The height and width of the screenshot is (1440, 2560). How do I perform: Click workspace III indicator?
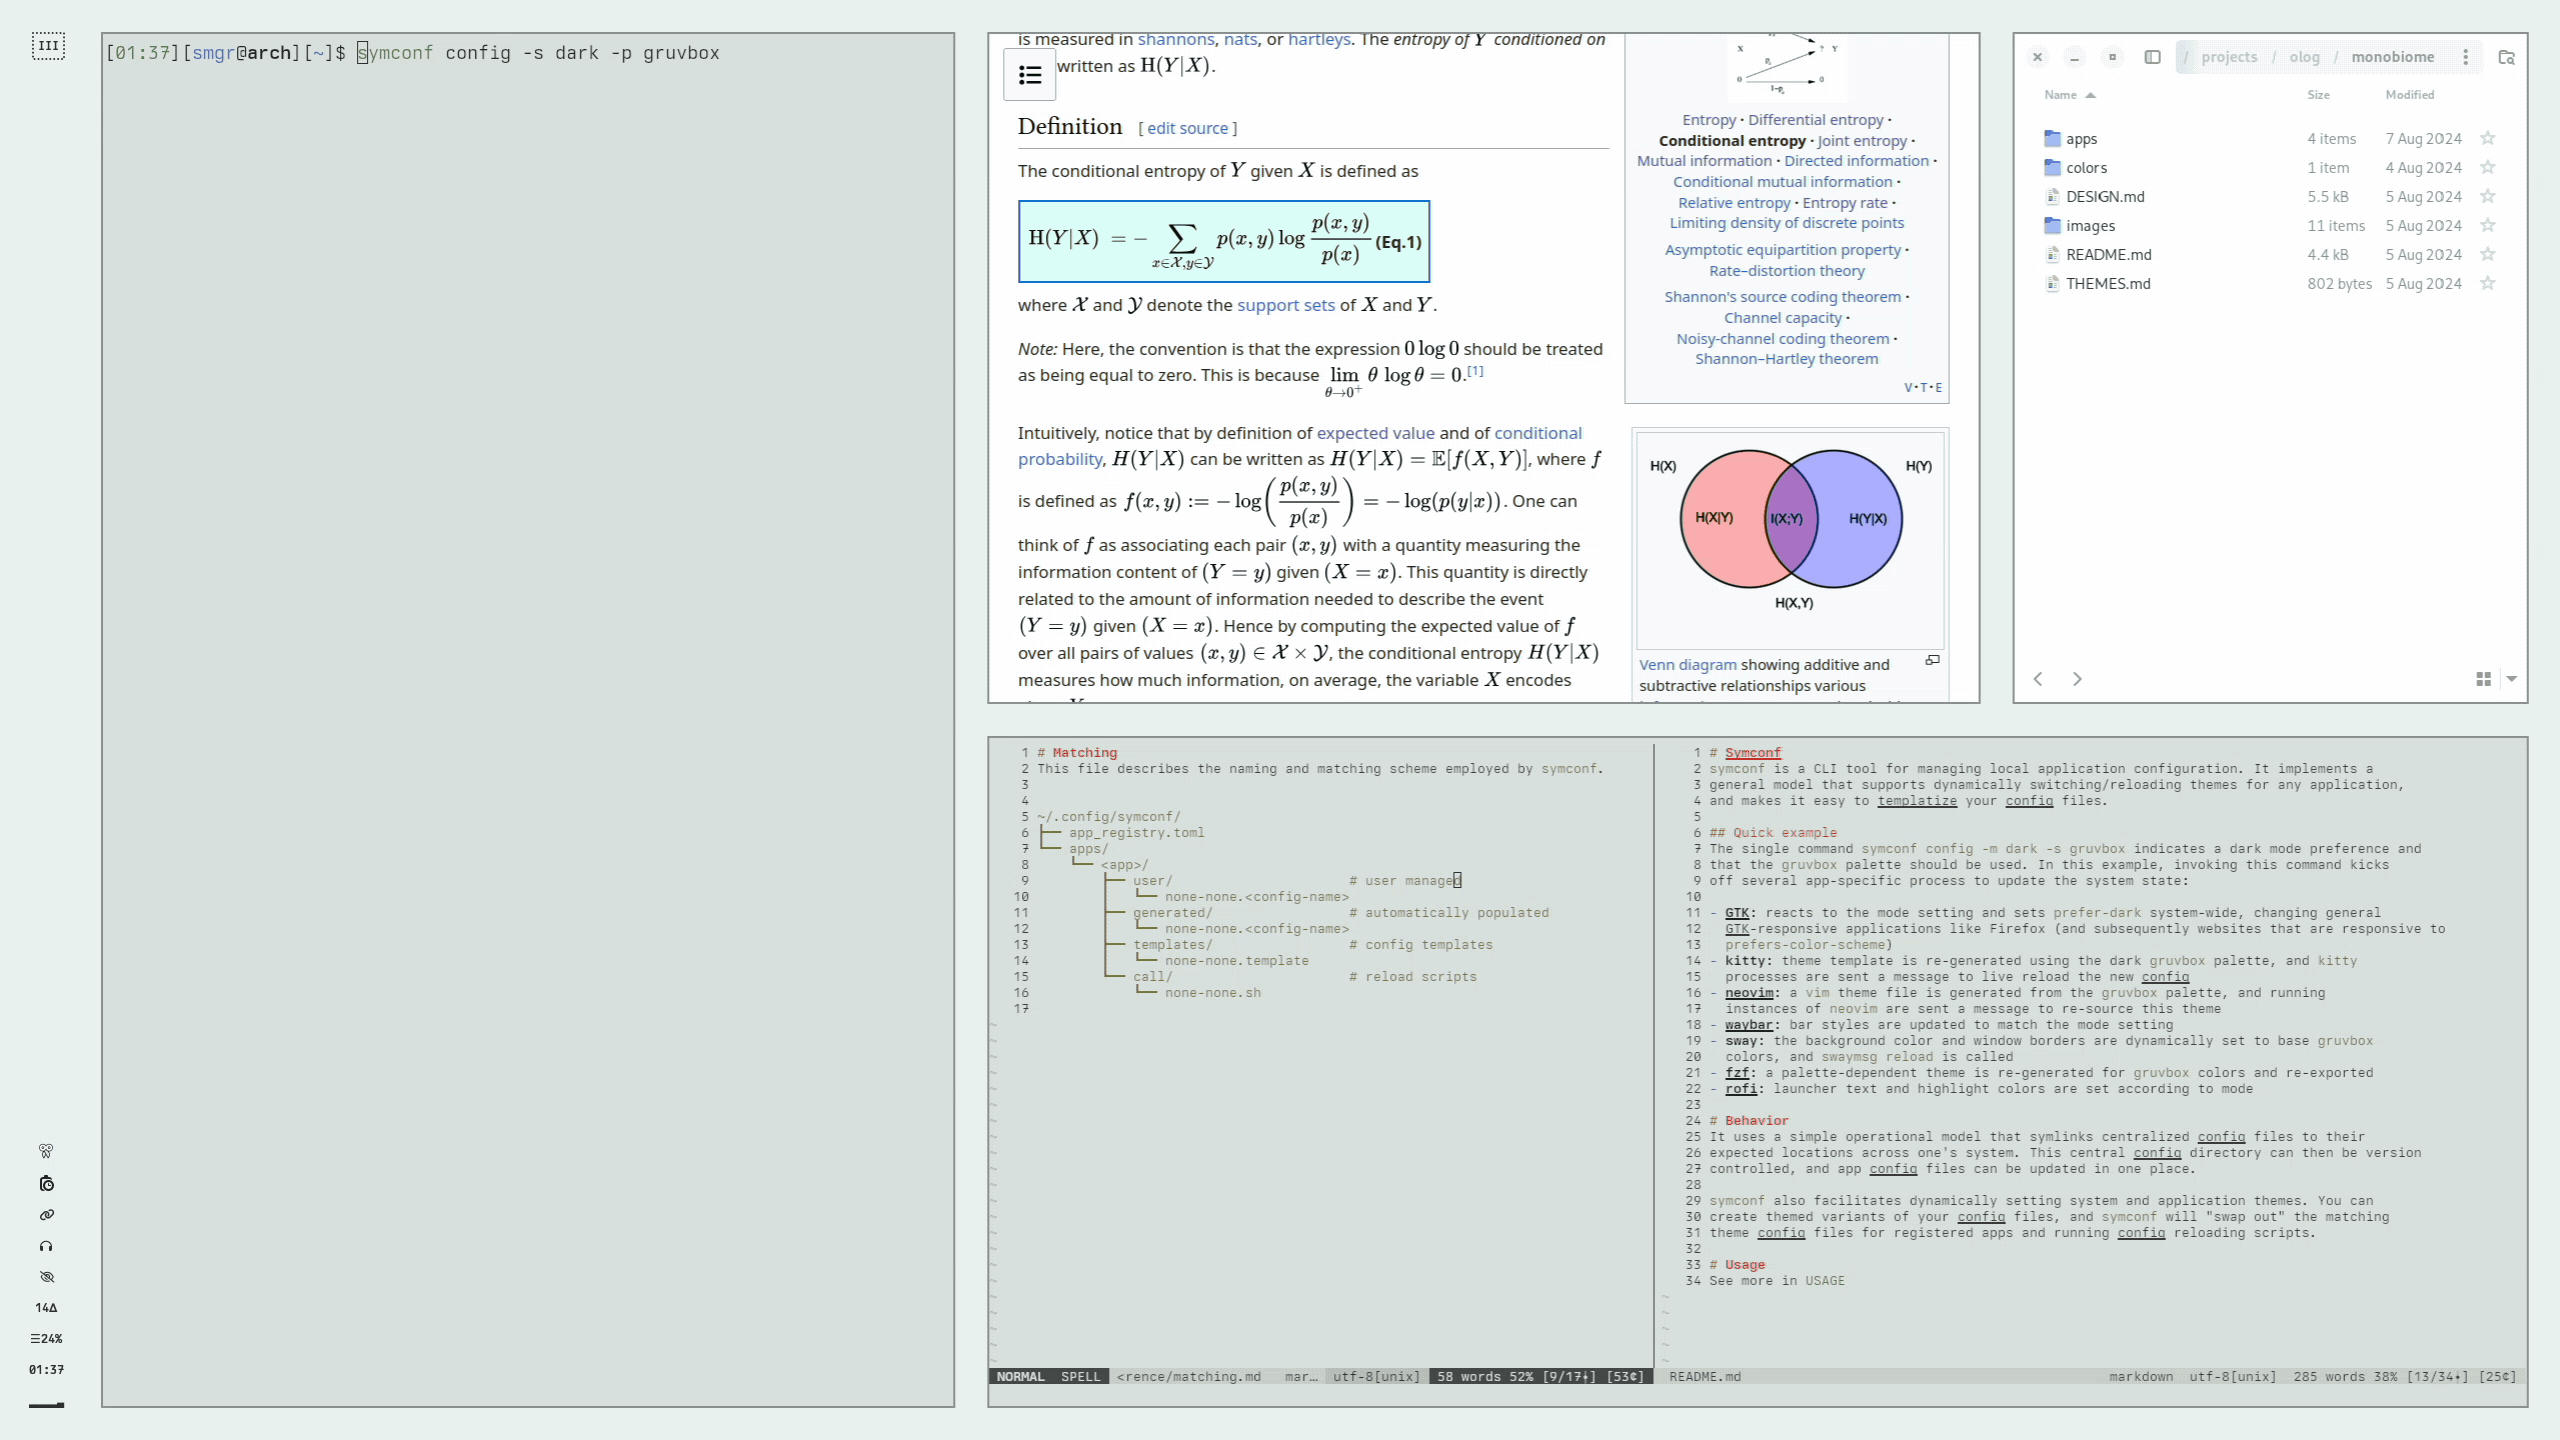point(48,46)
